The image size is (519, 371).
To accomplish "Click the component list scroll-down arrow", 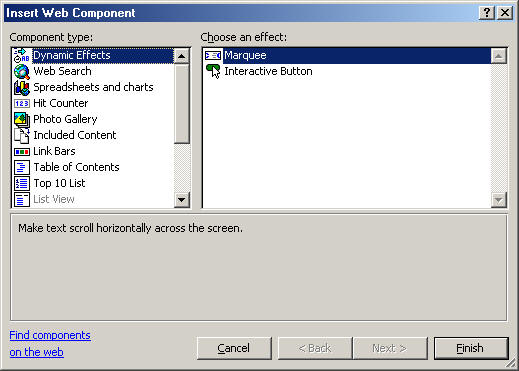I will click(x=182, y=200).
